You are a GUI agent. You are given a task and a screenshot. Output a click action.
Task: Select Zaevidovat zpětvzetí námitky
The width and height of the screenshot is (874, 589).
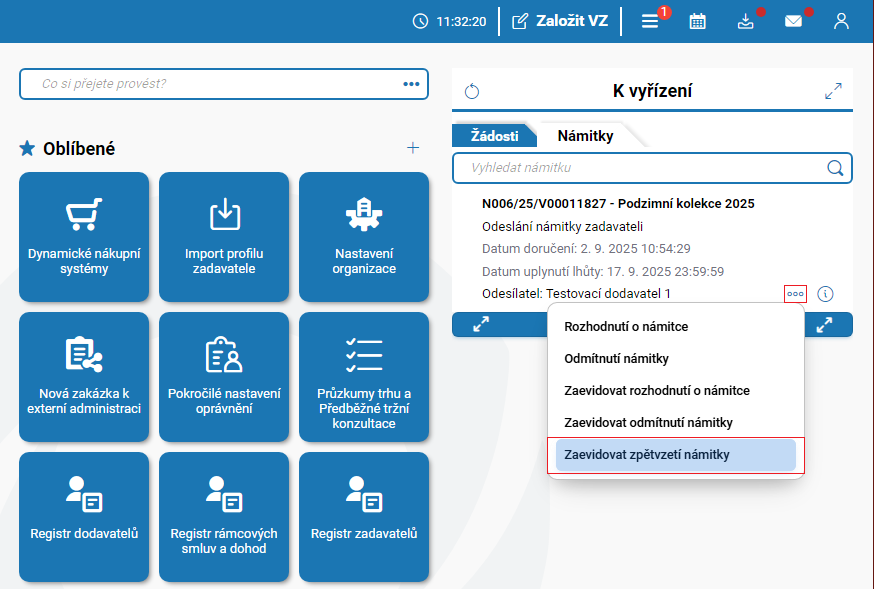click(676, 455)
